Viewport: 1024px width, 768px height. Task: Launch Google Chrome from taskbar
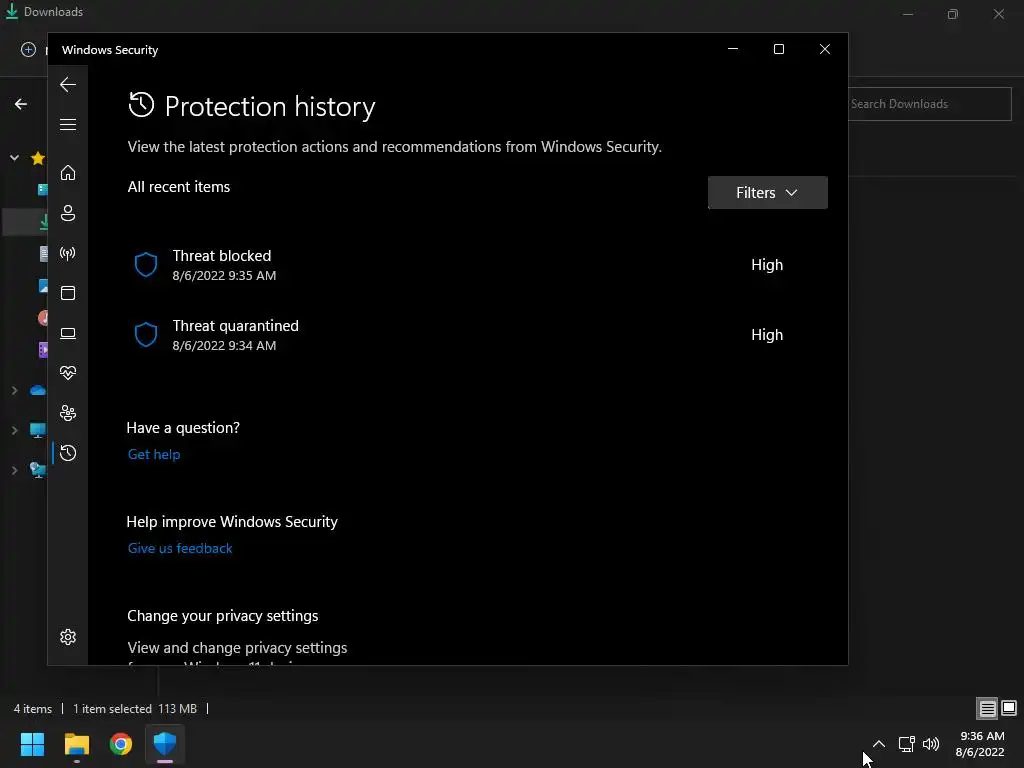click(x=121, y=744)
